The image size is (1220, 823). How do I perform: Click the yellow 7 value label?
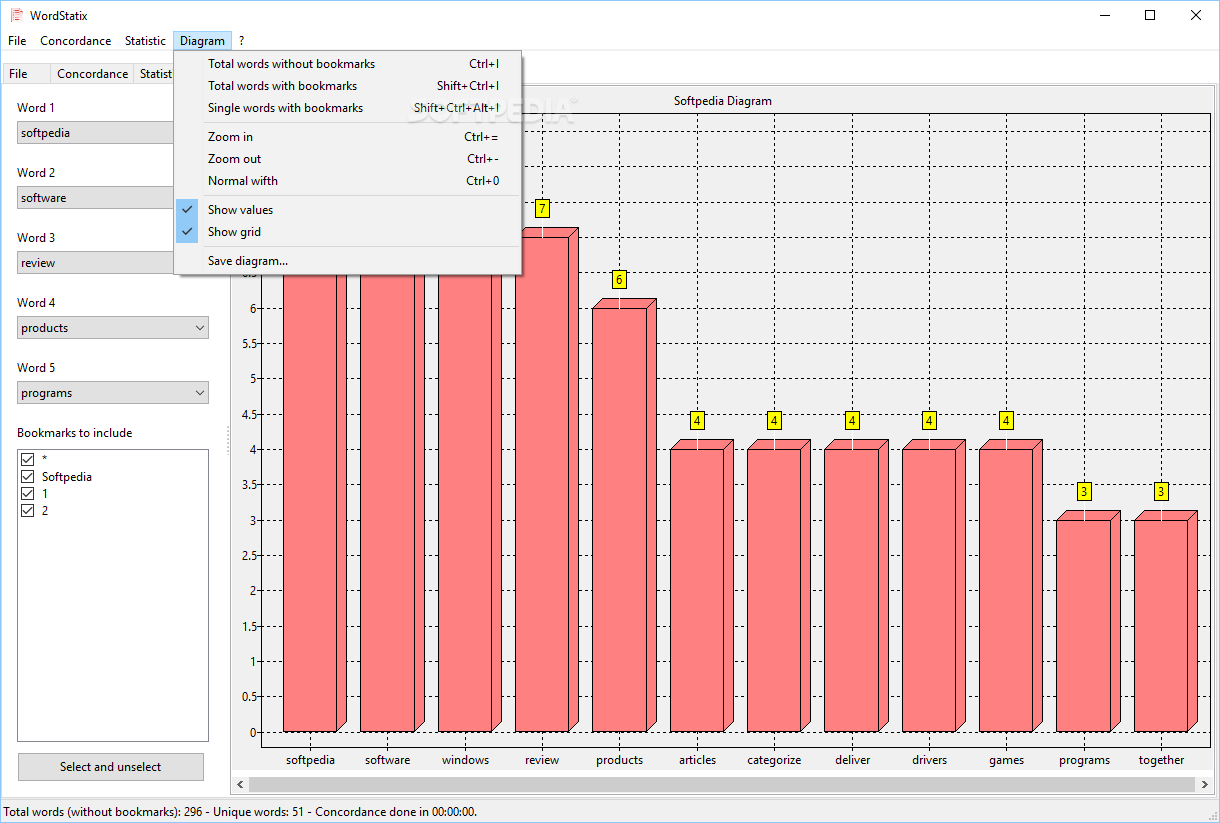(542, 208)
